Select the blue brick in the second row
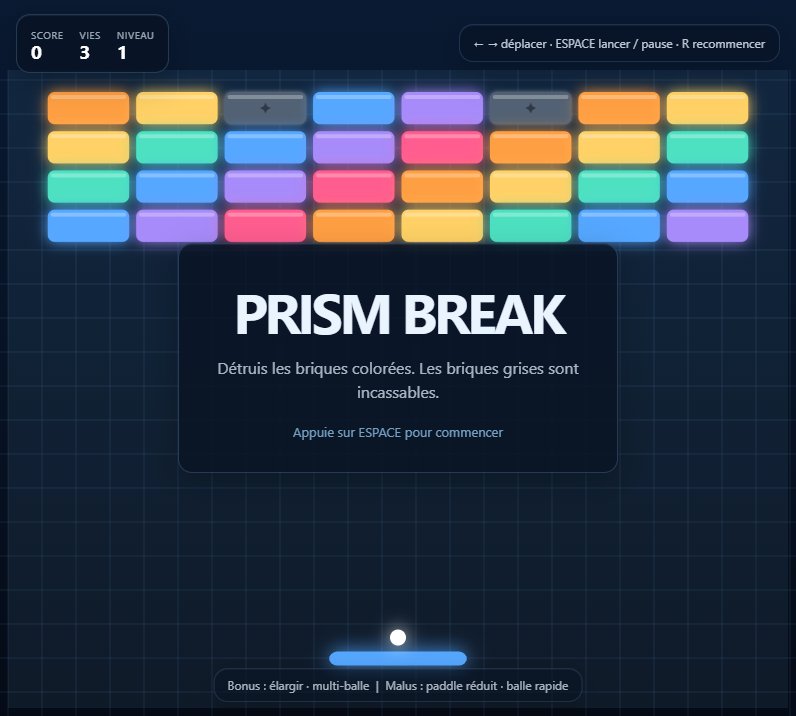Image resolution: width=796 pixels, height=716 pixels. click(265, 147)
